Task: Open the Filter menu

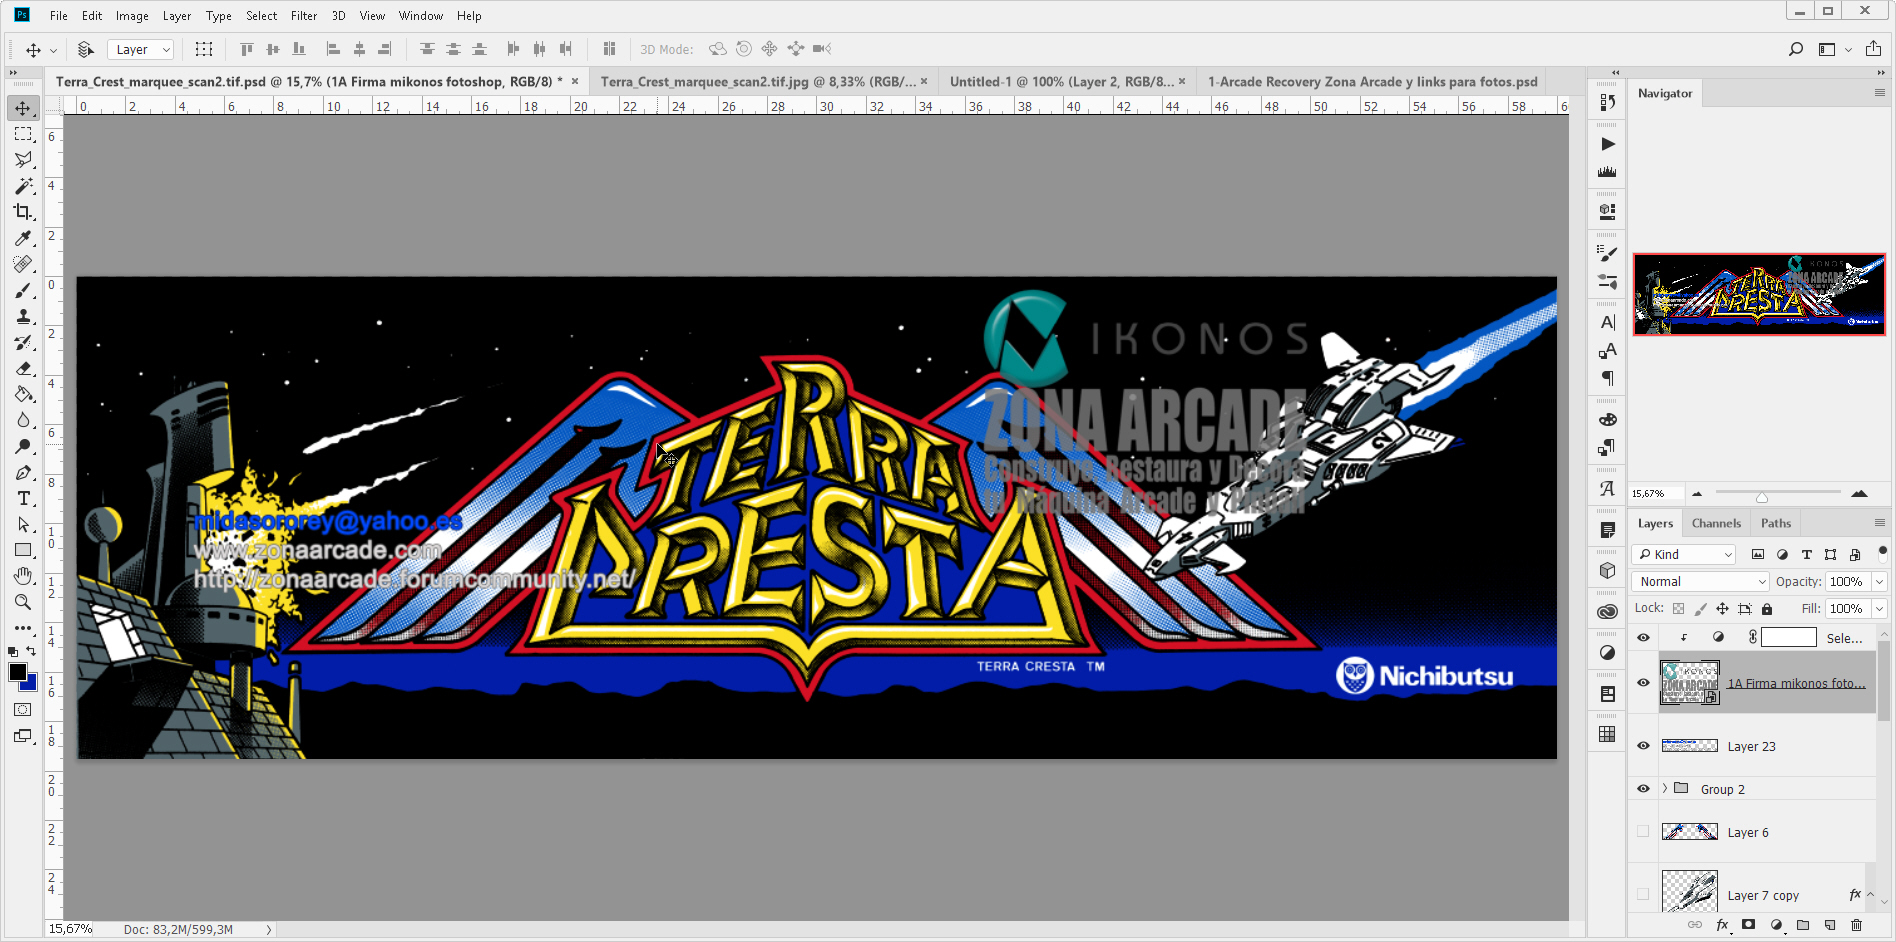Action: point(303,16)
